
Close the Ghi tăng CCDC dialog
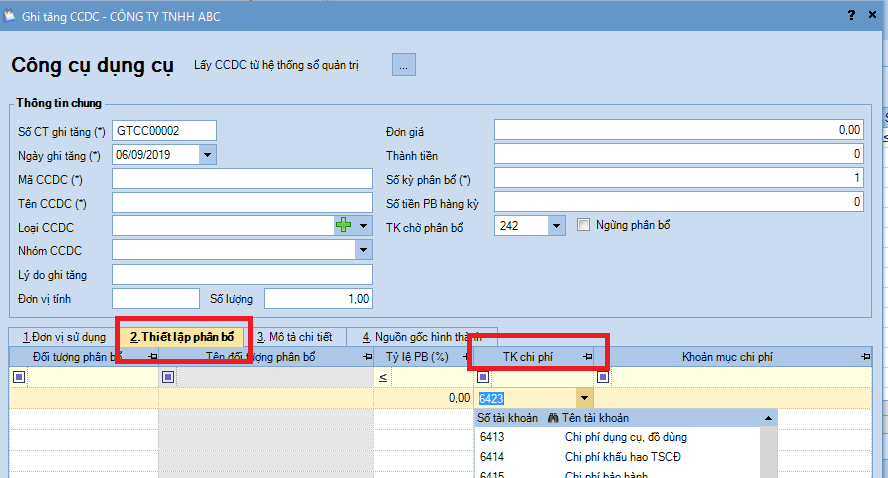click(872, 15)
